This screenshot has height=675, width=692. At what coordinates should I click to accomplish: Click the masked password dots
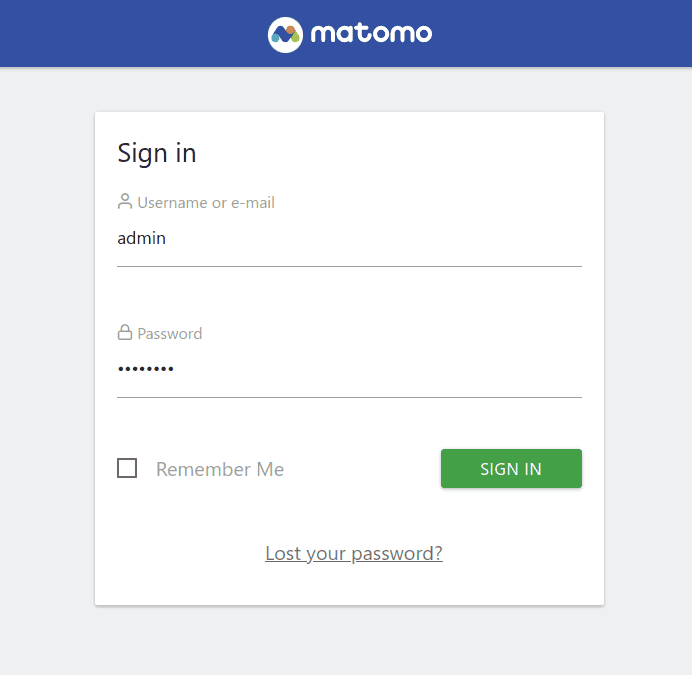click(146, 369)
